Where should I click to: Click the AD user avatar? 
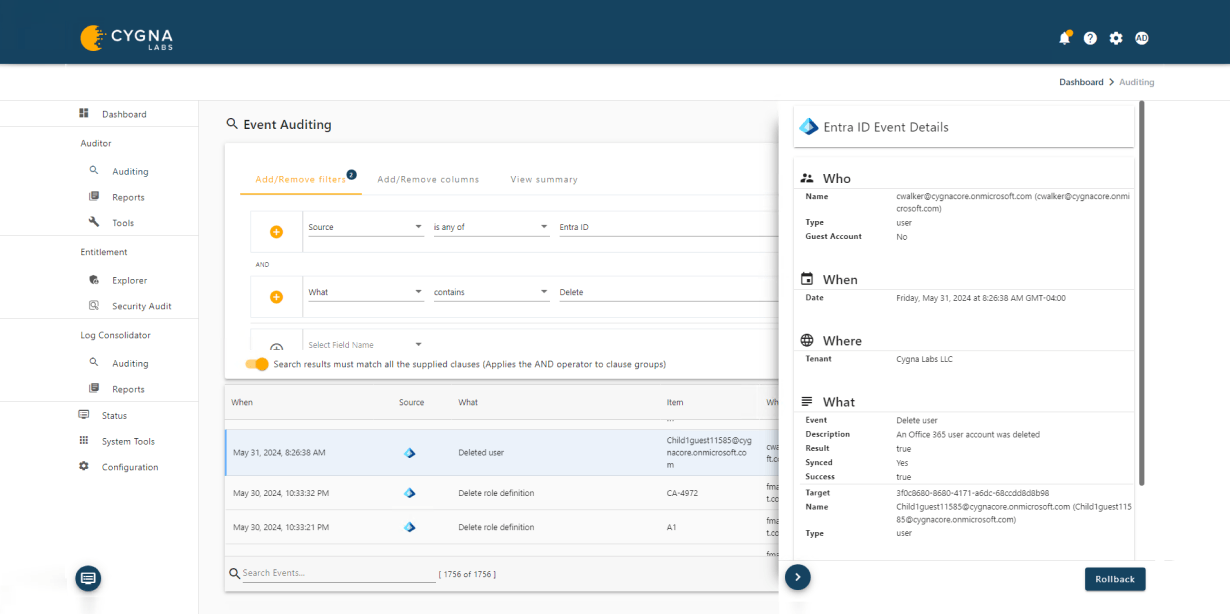[x=1141, y=37]
